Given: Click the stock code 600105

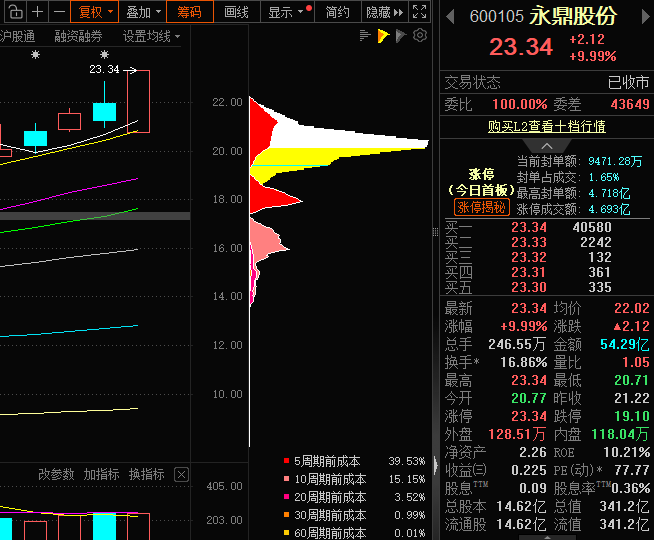Looking at the screenshot, I should coord(496,17).
